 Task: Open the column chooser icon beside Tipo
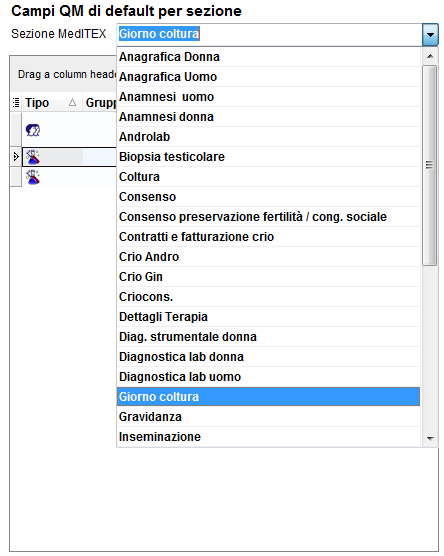16,102
